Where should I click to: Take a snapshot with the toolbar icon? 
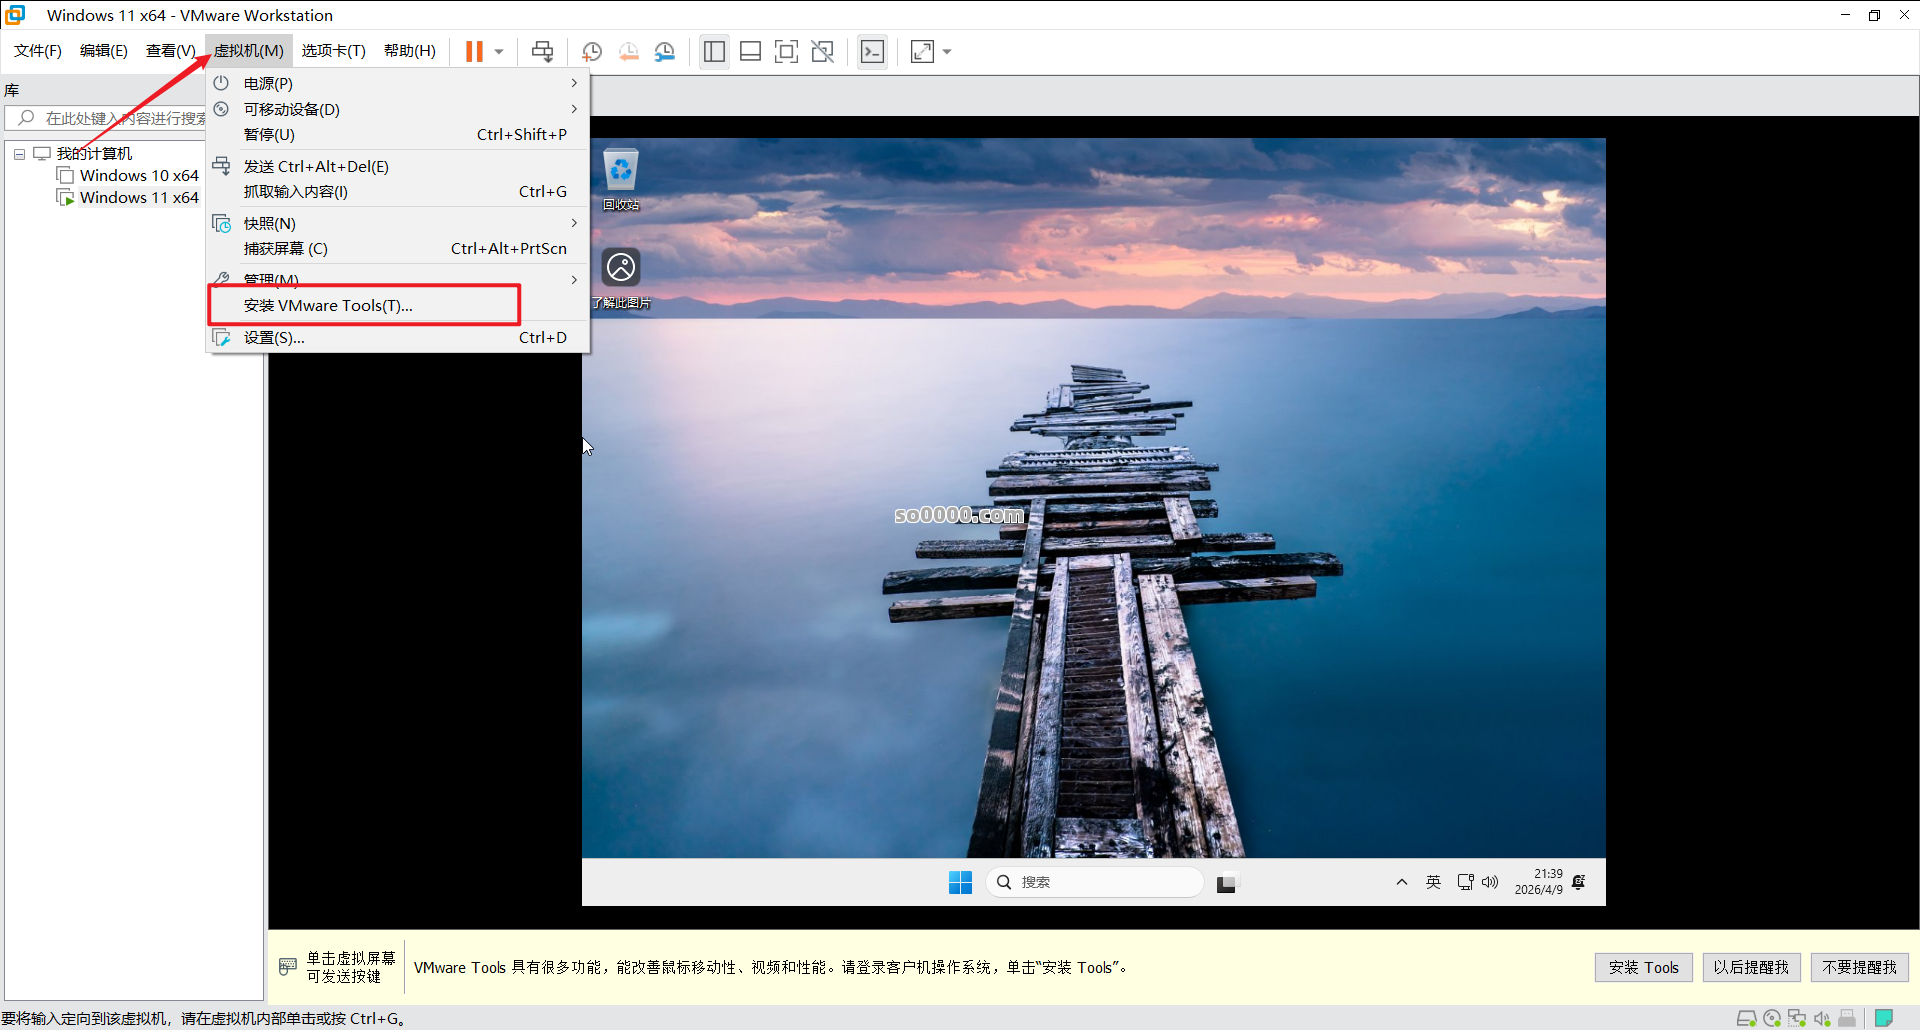[x=591, y=51]
